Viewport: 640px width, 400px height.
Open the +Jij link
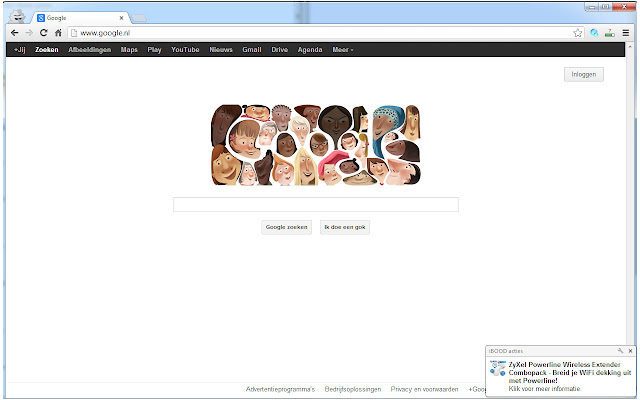click(x=20, y=50)
